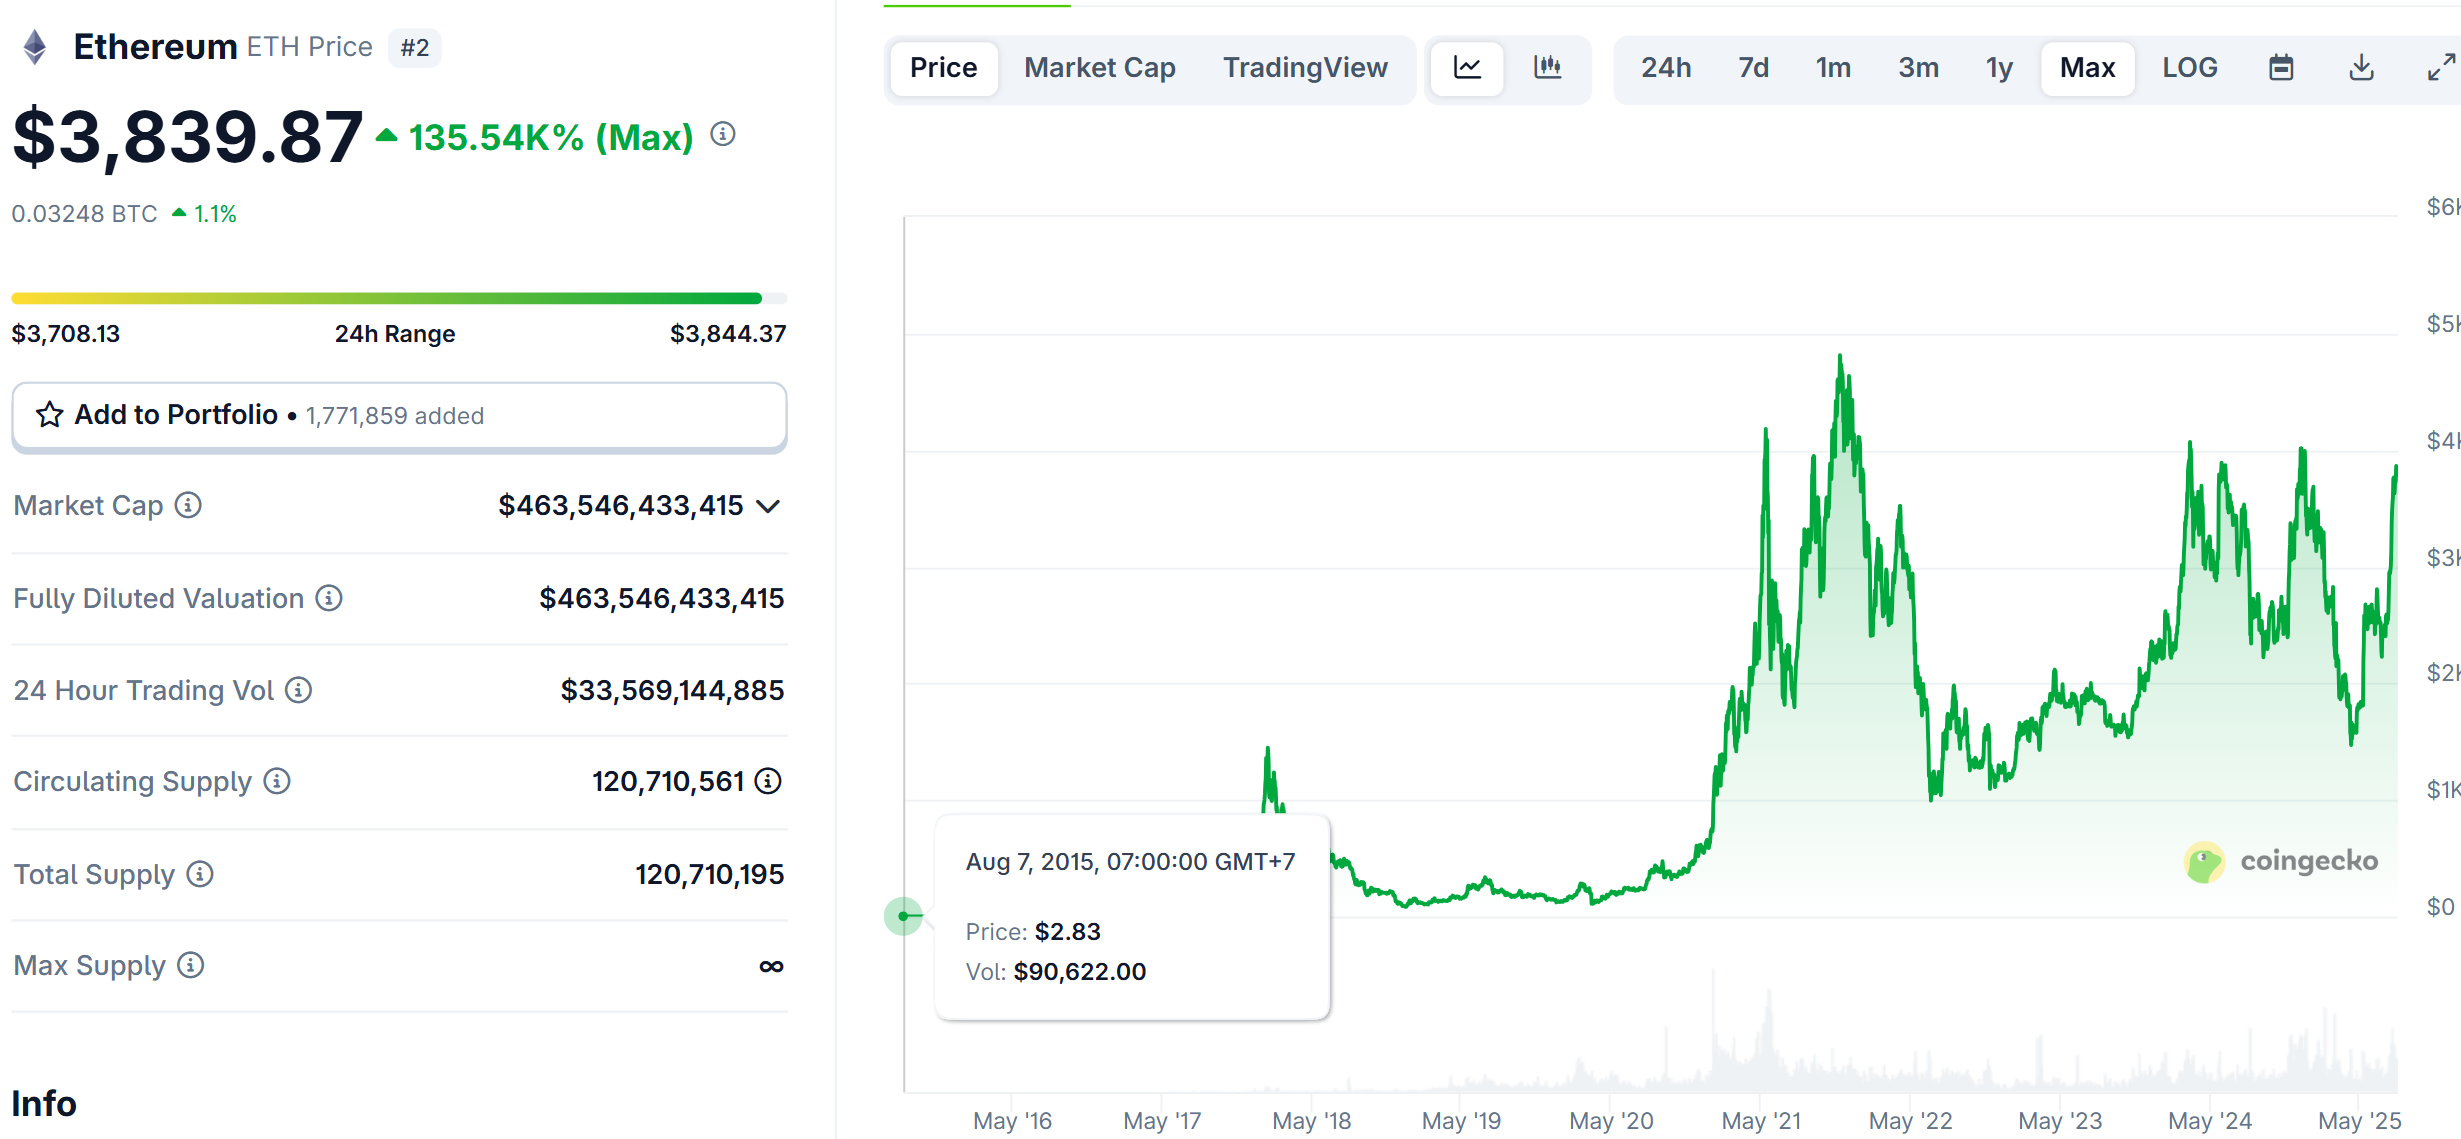Viewport: 2461px width, 1139px height.
Task: Click the infinity symbol Max Supply value
Action: (x=771, y=966)
